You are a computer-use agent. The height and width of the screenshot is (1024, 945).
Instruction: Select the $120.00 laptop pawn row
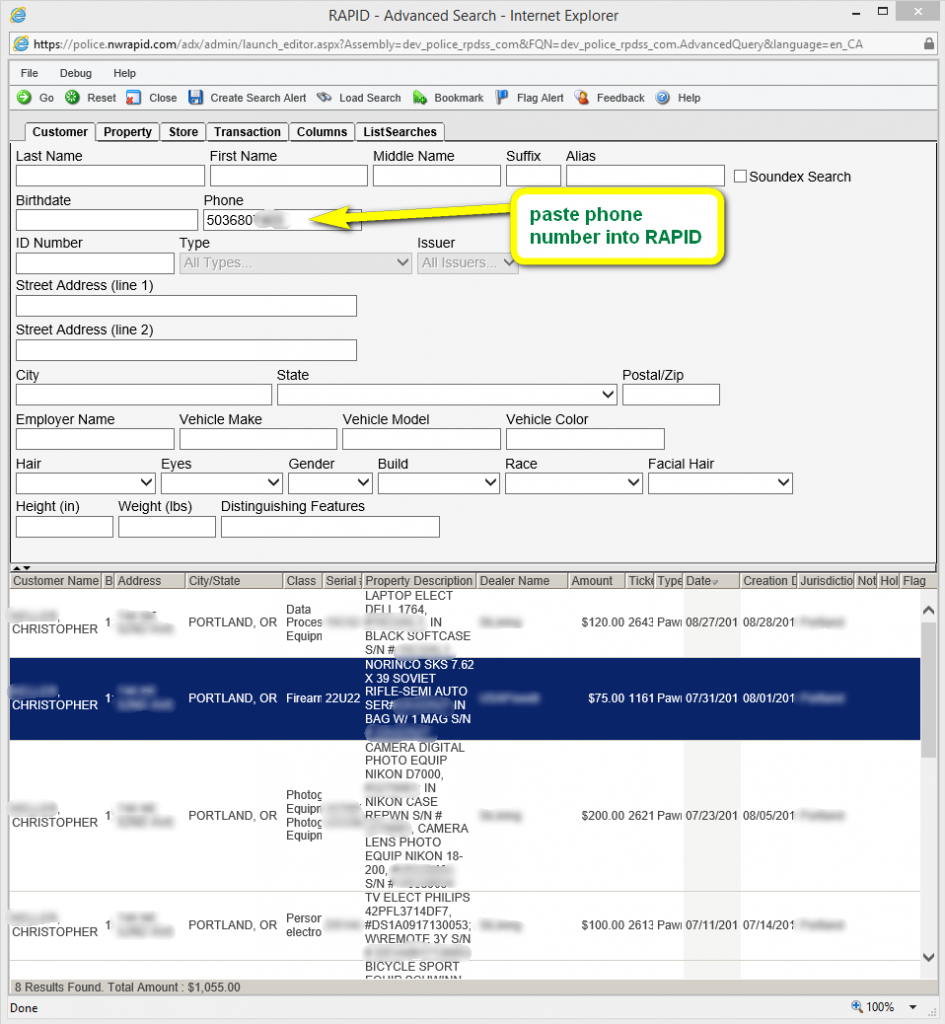(464, 623)
